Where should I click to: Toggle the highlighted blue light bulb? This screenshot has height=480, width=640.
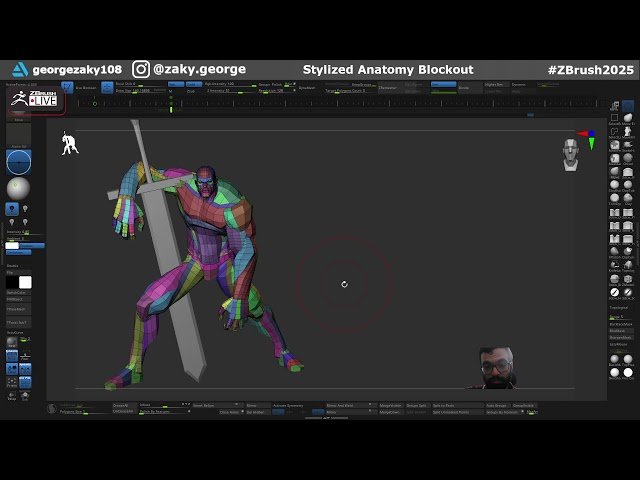click(12, 209)
